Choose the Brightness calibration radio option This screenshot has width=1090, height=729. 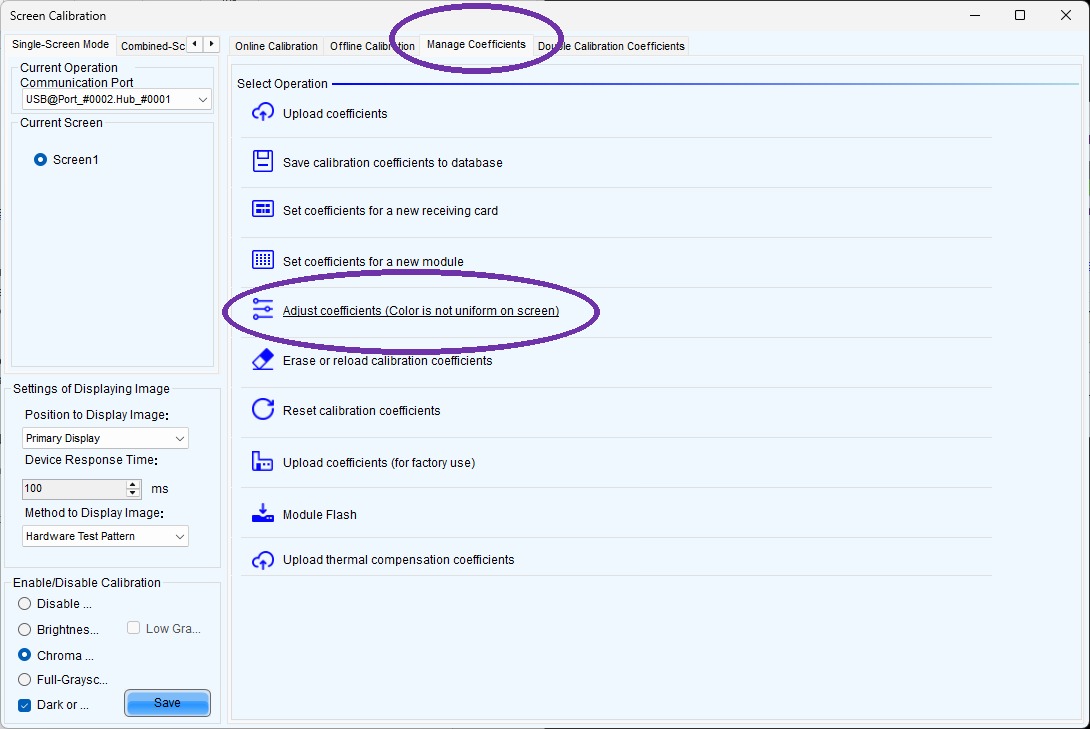(x=24, y=630)
